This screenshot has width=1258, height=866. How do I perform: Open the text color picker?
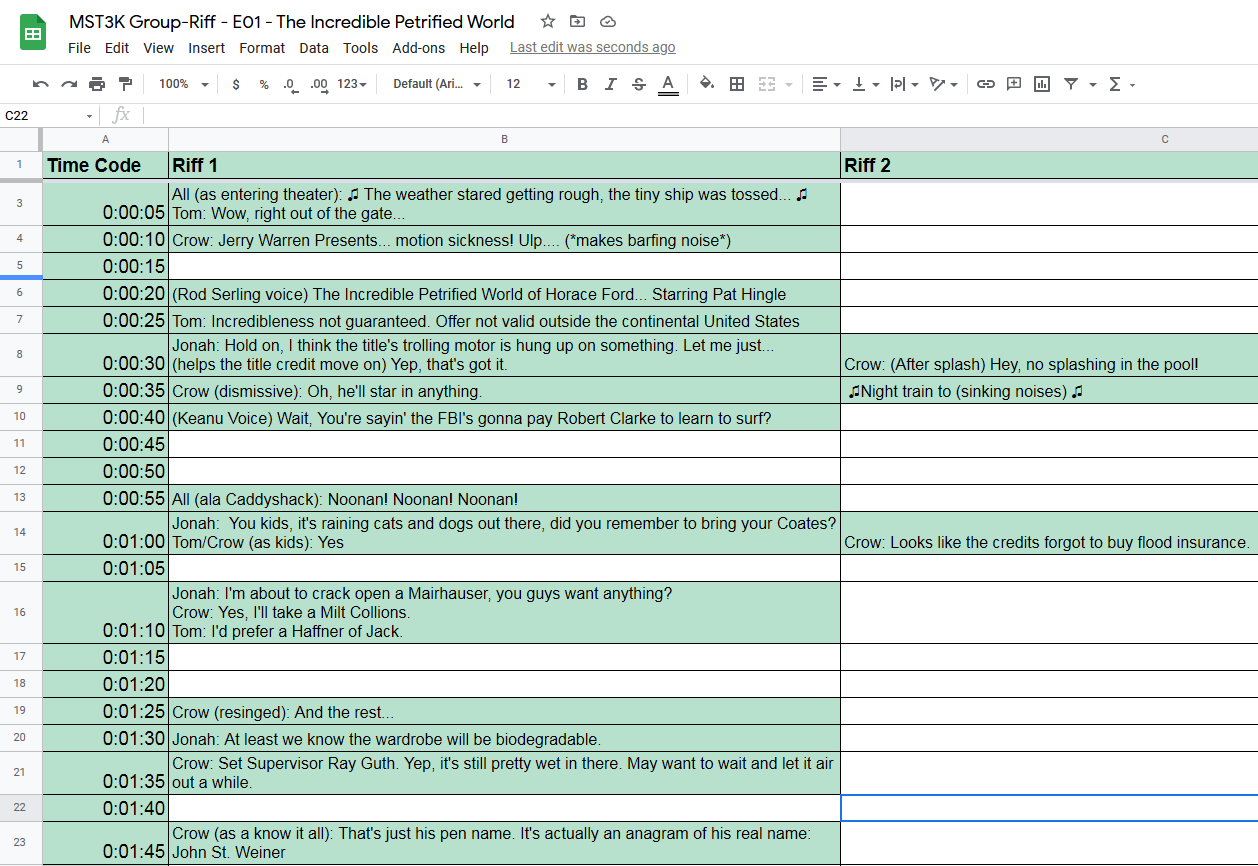pos(668,84)
